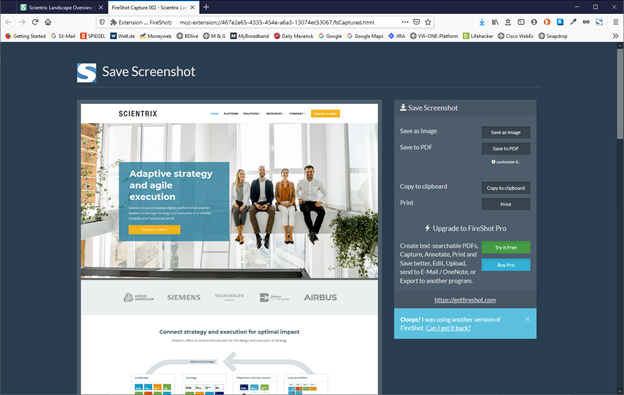Open the Firefox hamburger menu

pyautogui.click(x=615, y=22)
